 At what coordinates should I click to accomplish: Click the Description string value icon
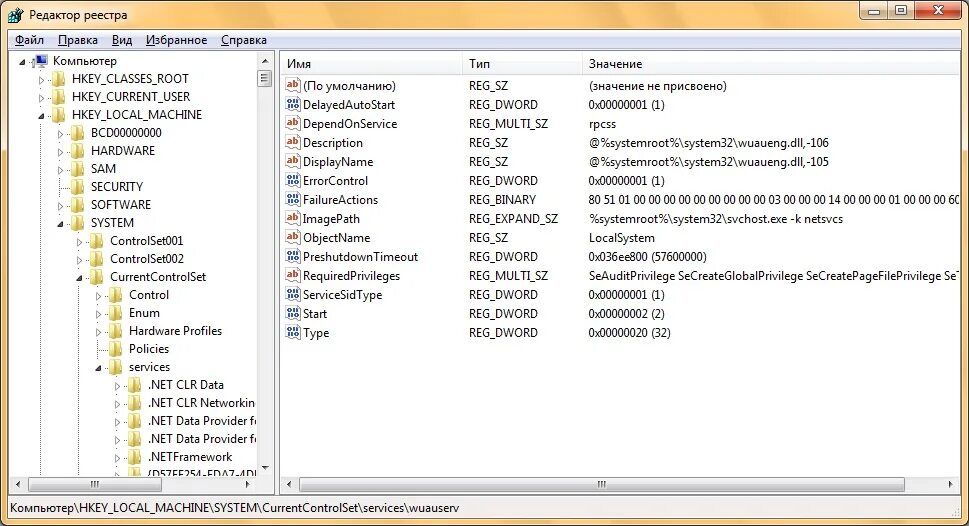point(293,142)
